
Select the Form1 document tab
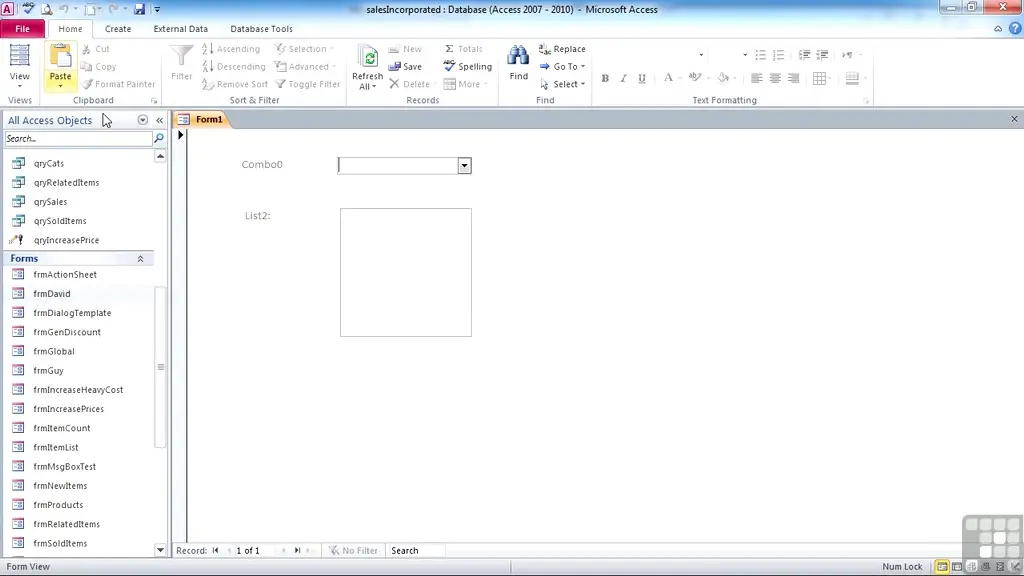(201, 120)
